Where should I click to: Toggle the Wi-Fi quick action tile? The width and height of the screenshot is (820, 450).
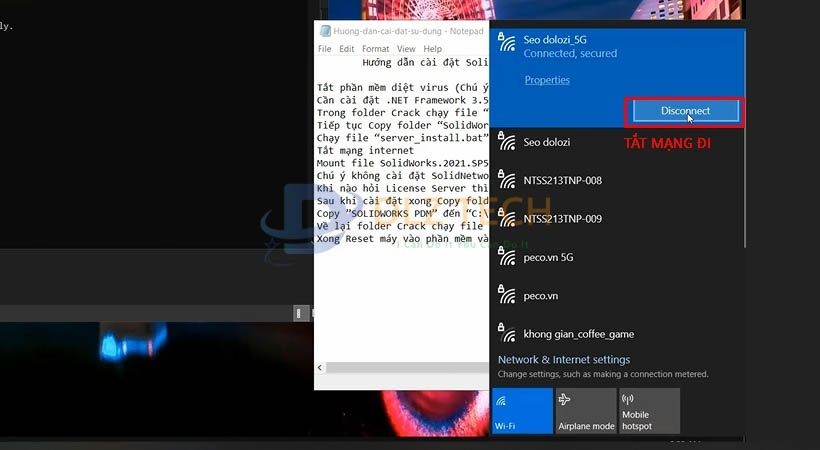pos(522,411)
